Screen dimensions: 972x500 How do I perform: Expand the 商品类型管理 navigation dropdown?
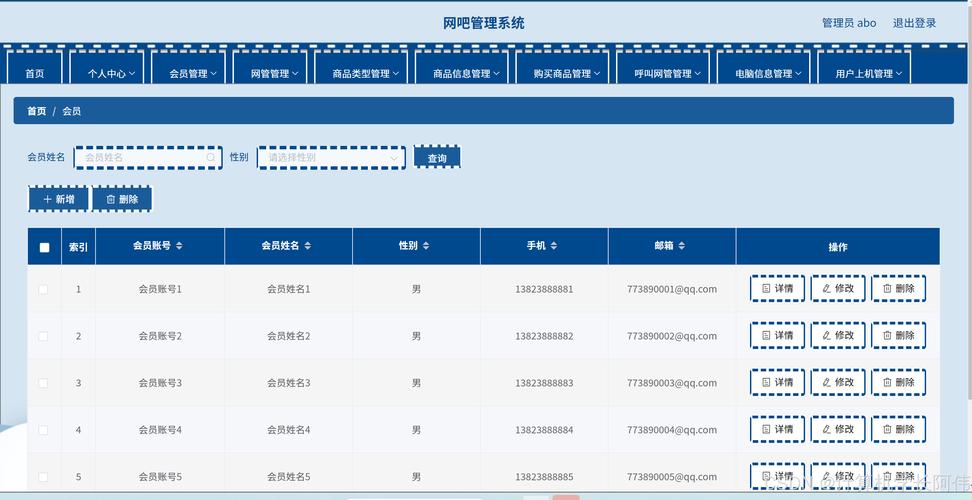coord(366,73)
